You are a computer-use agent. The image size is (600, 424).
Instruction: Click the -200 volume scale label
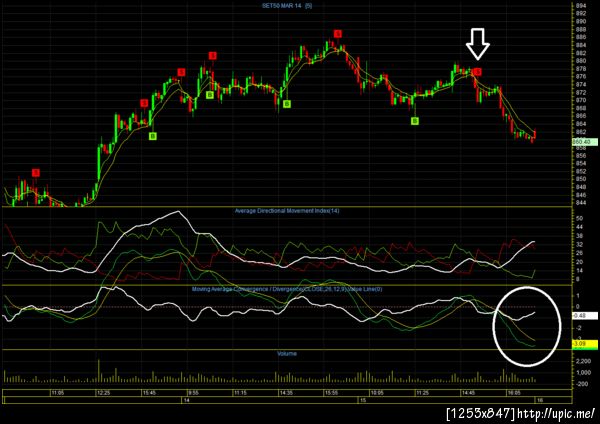[582, 384]
